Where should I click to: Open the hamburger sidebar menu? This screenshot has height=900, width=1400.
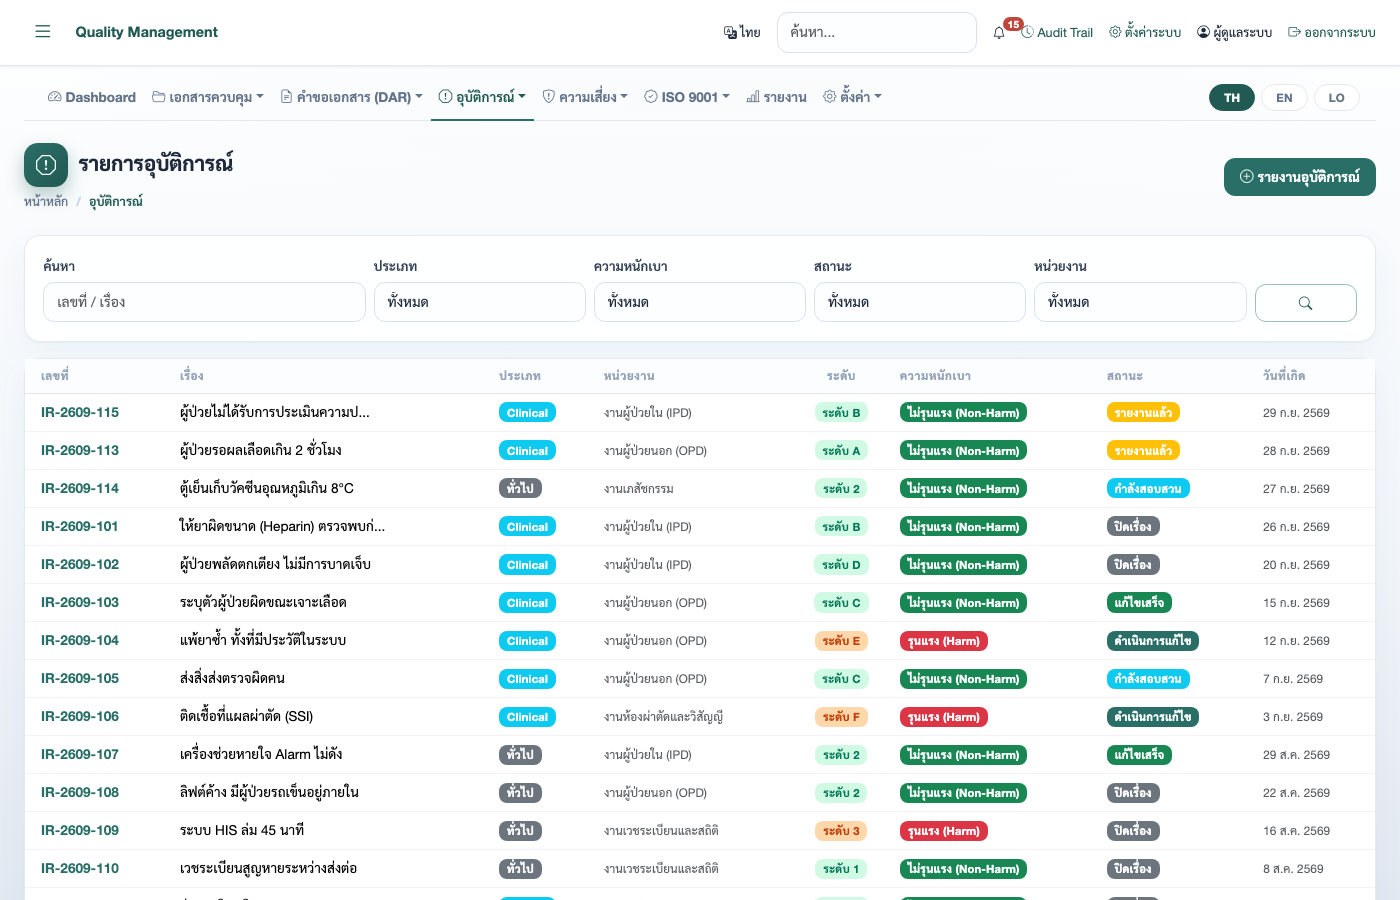coord(43,32)
